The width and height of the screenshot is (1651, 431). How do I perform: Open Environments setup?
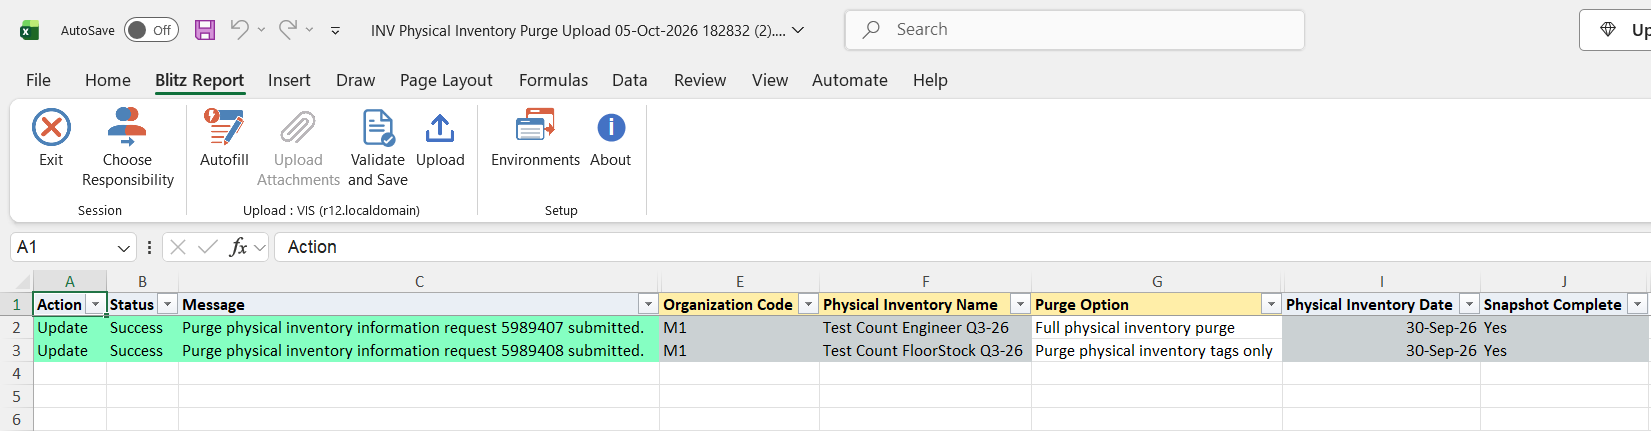535,138
